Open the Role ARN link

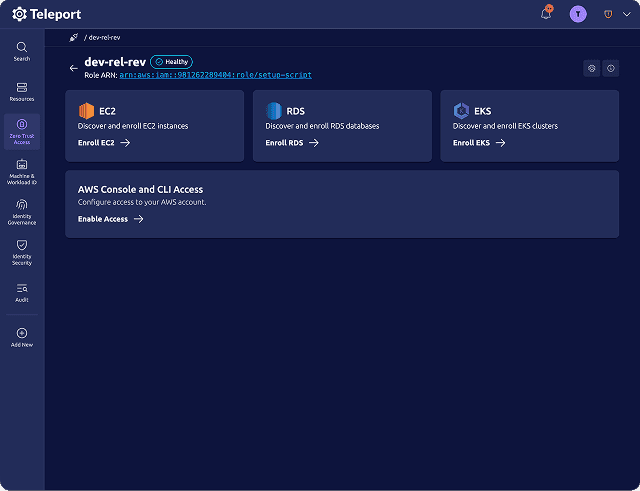(216, 75)
